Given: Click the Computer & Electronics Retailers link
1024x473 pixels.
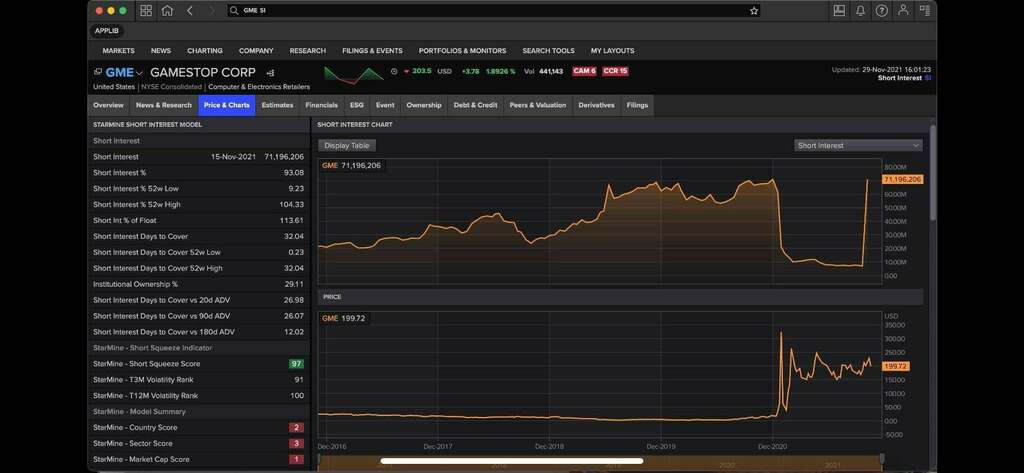Looking at the screenshot, I should [259, 87].
